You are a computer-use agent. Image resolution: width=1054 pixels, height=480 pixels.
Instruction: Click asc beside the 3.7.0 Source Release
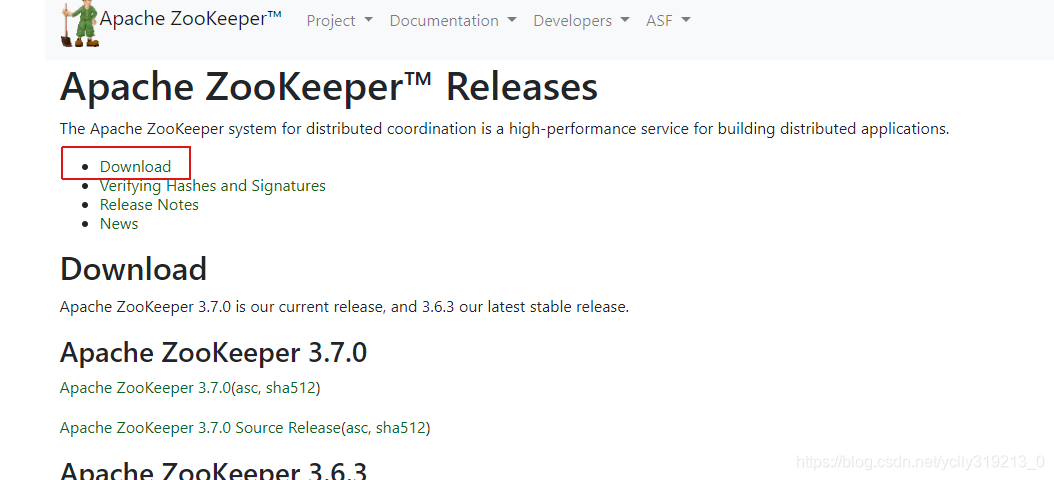tap(356, 428)
